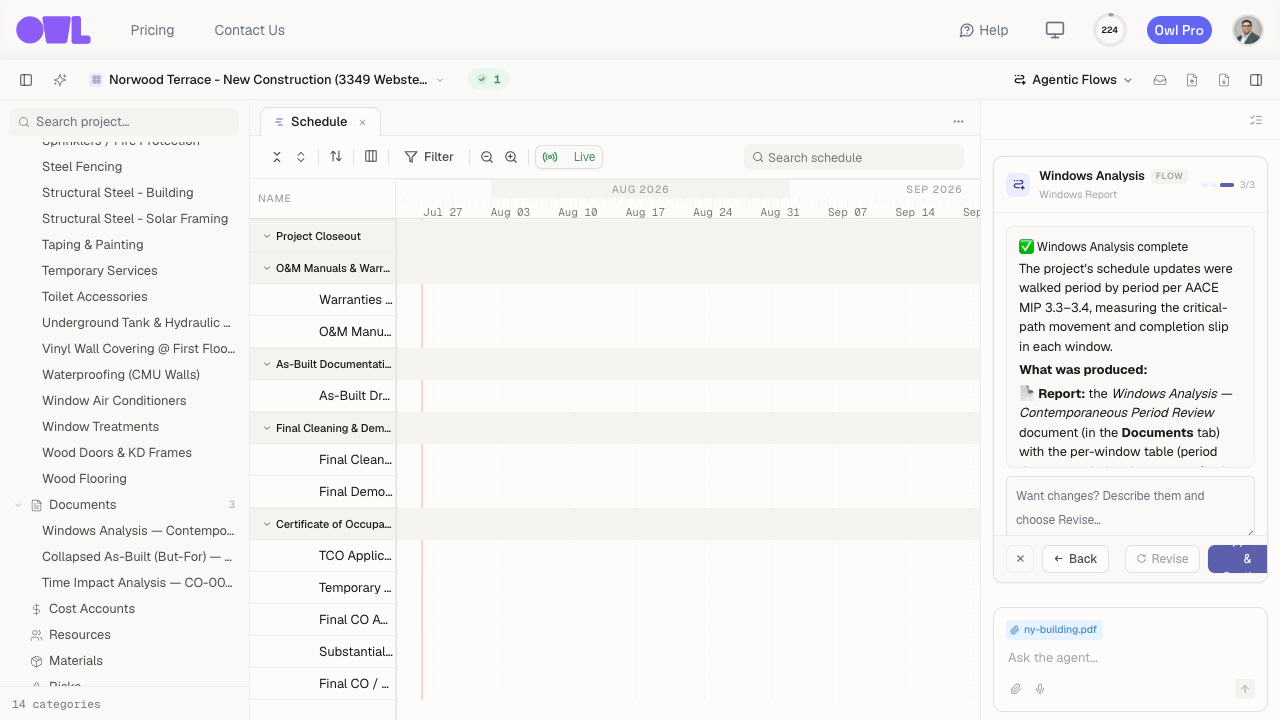Collapse the O&M Manuals & Warranties group
The height and width of the screenshot is (720, 1280).
(x=267, y=268)
